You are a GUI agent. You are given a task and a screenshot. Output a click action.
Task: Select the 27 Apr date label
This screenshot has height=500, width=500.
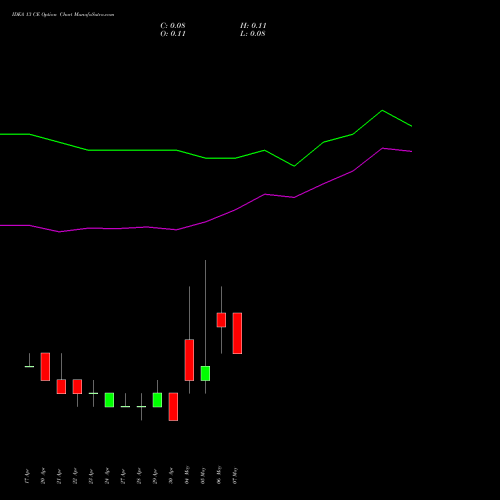click(x=123, y=476)
